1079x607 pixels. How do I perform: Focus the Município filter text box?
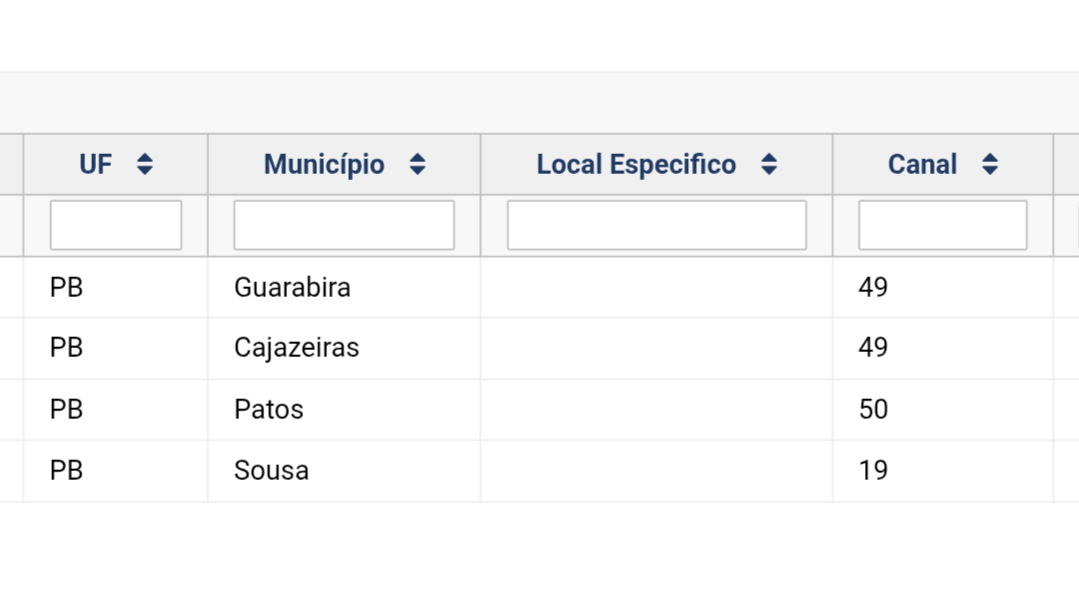click(x=344, y=225)
